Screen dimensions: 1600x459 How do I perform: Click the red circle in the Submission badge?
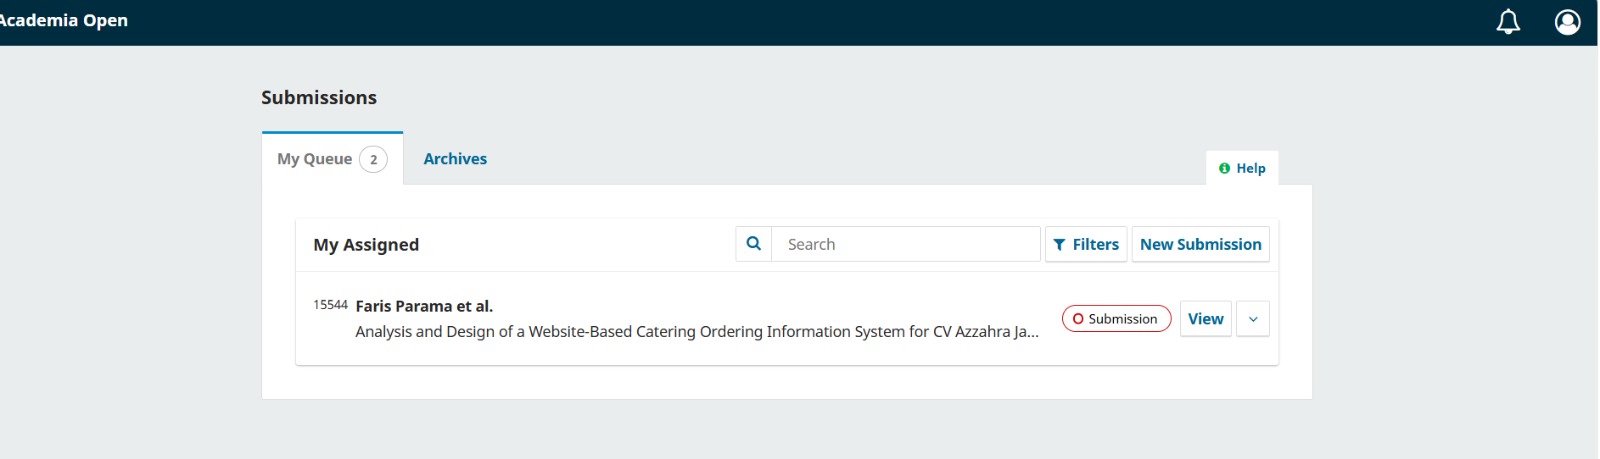(x=1078, y=319)
